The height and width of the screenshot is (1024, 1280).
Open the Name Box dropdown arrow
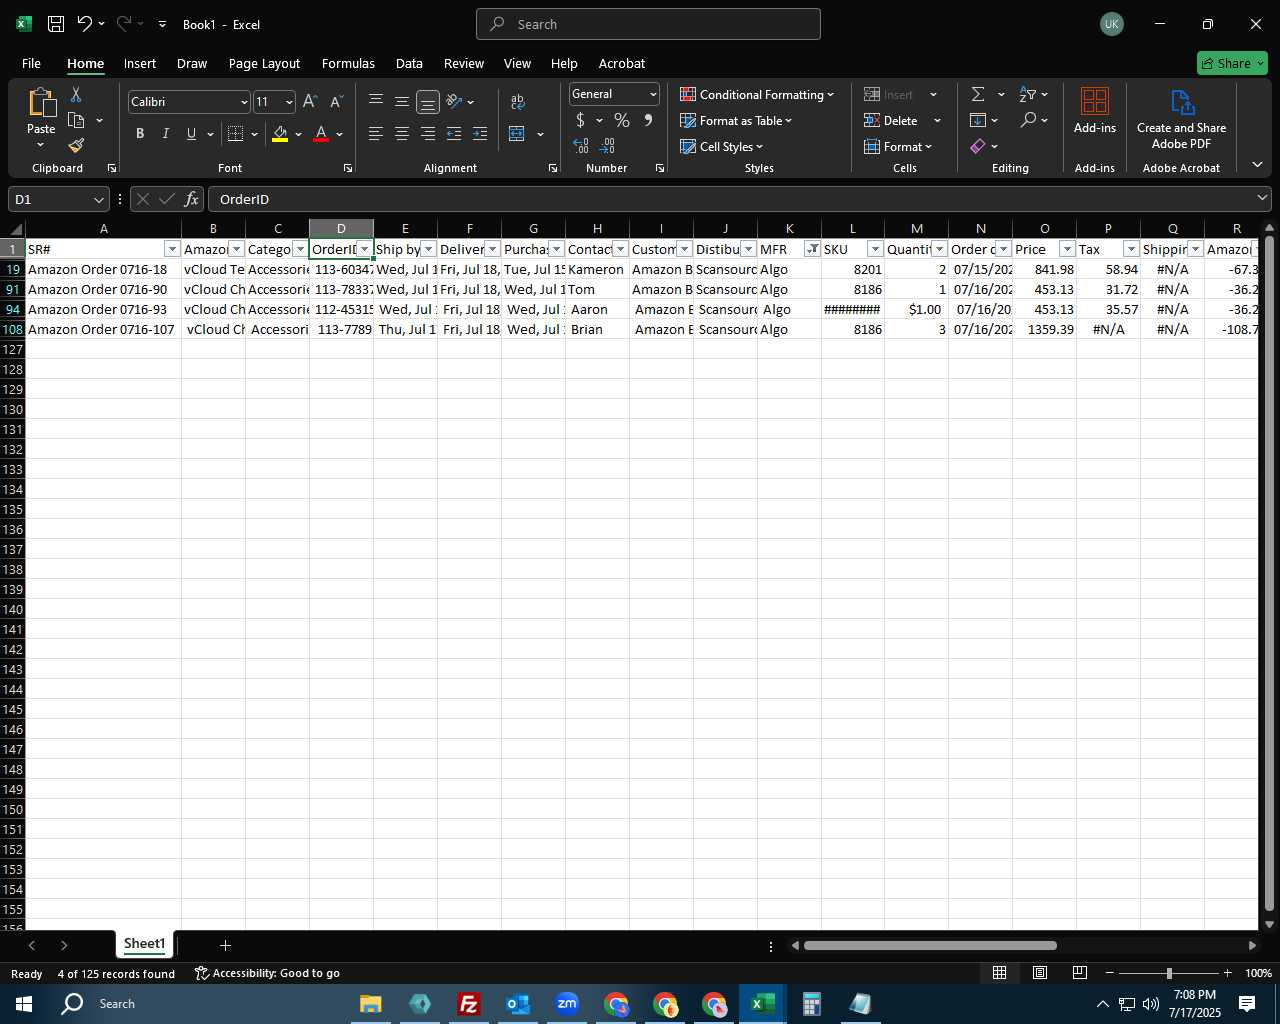pos(98,200)
